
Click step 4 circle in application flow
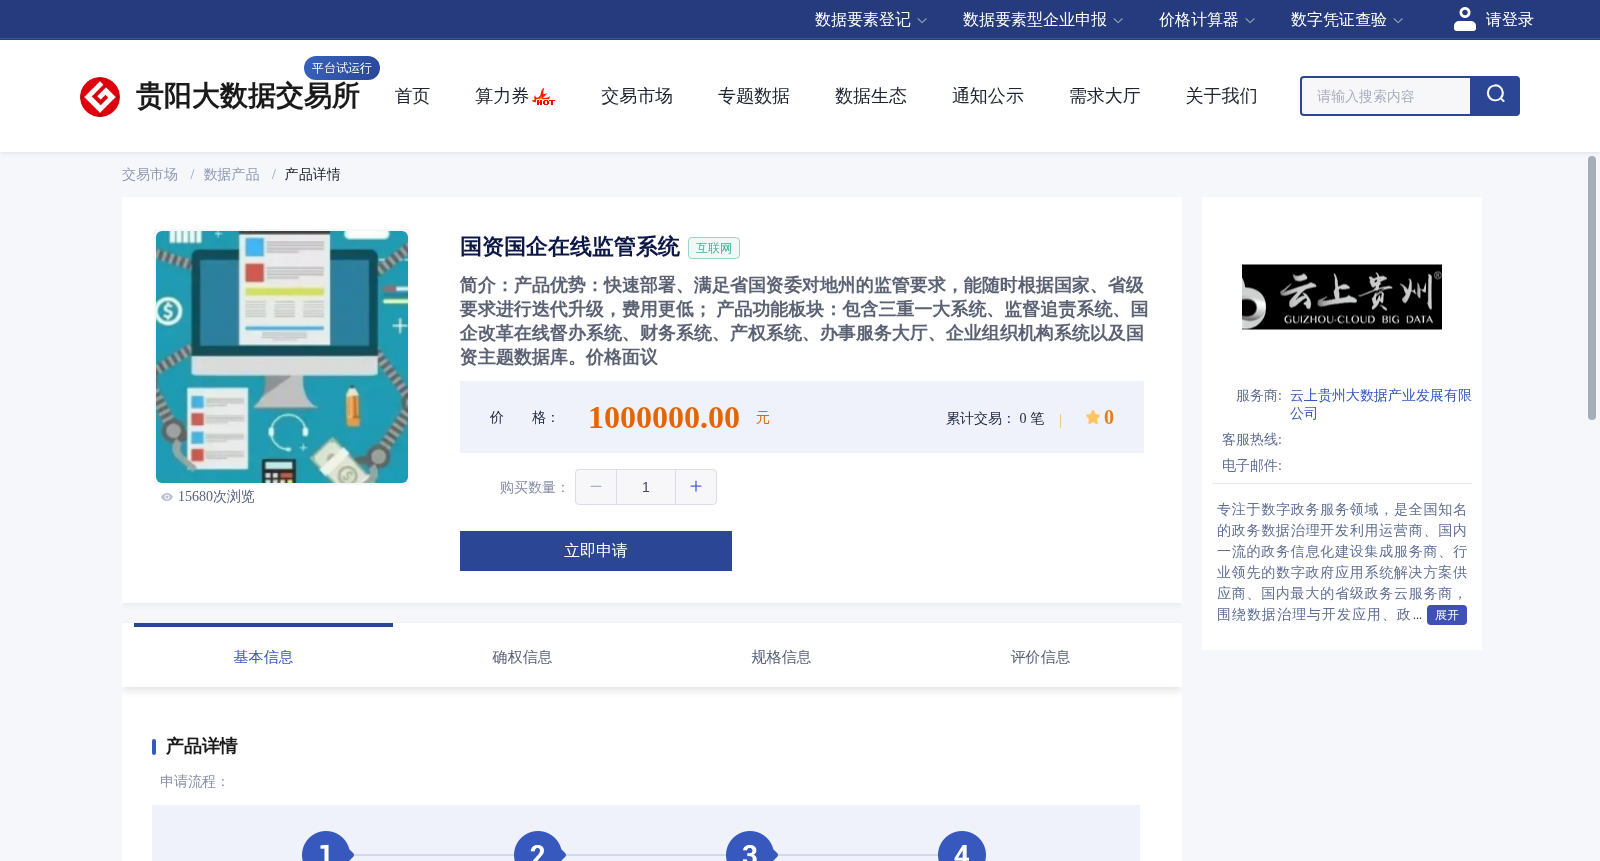click(962, 848)
